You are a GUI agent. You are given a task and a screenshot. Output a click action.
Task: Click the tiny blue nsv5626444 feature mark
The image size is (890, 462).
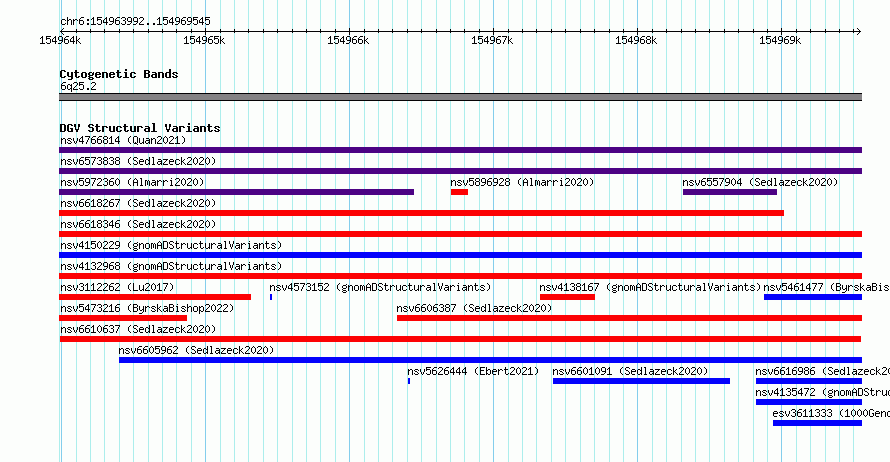coord(409,381)
